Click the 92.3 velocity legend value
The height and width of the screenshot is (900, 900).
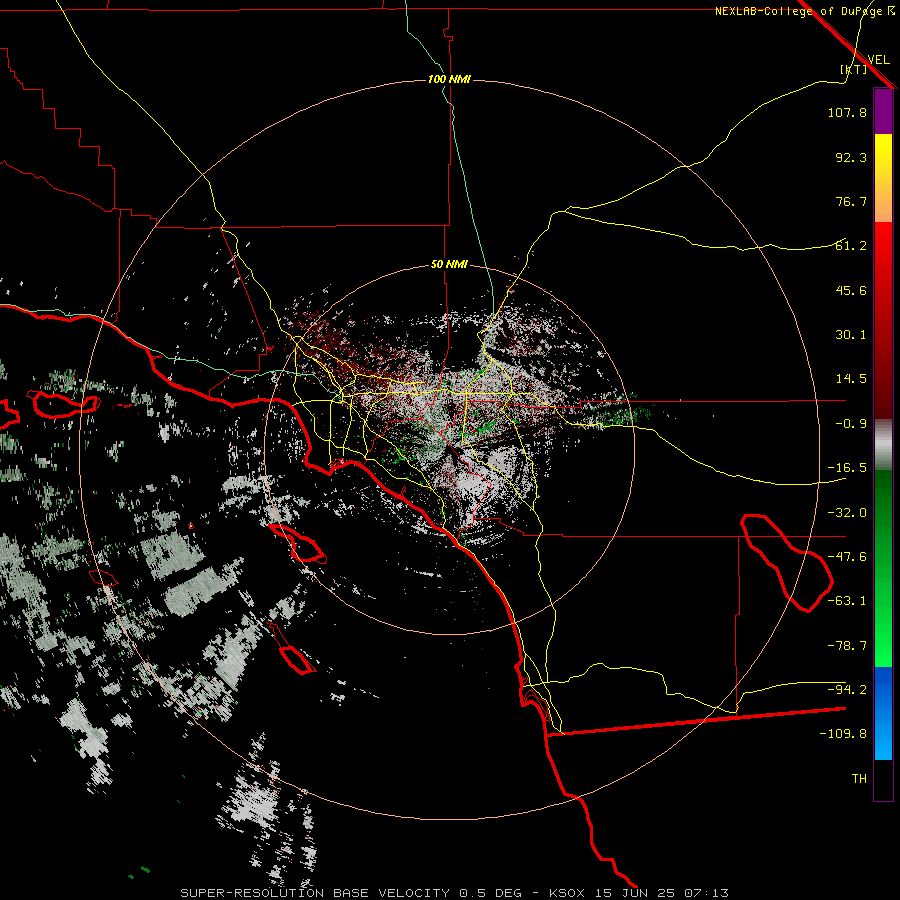click(851, 157)
